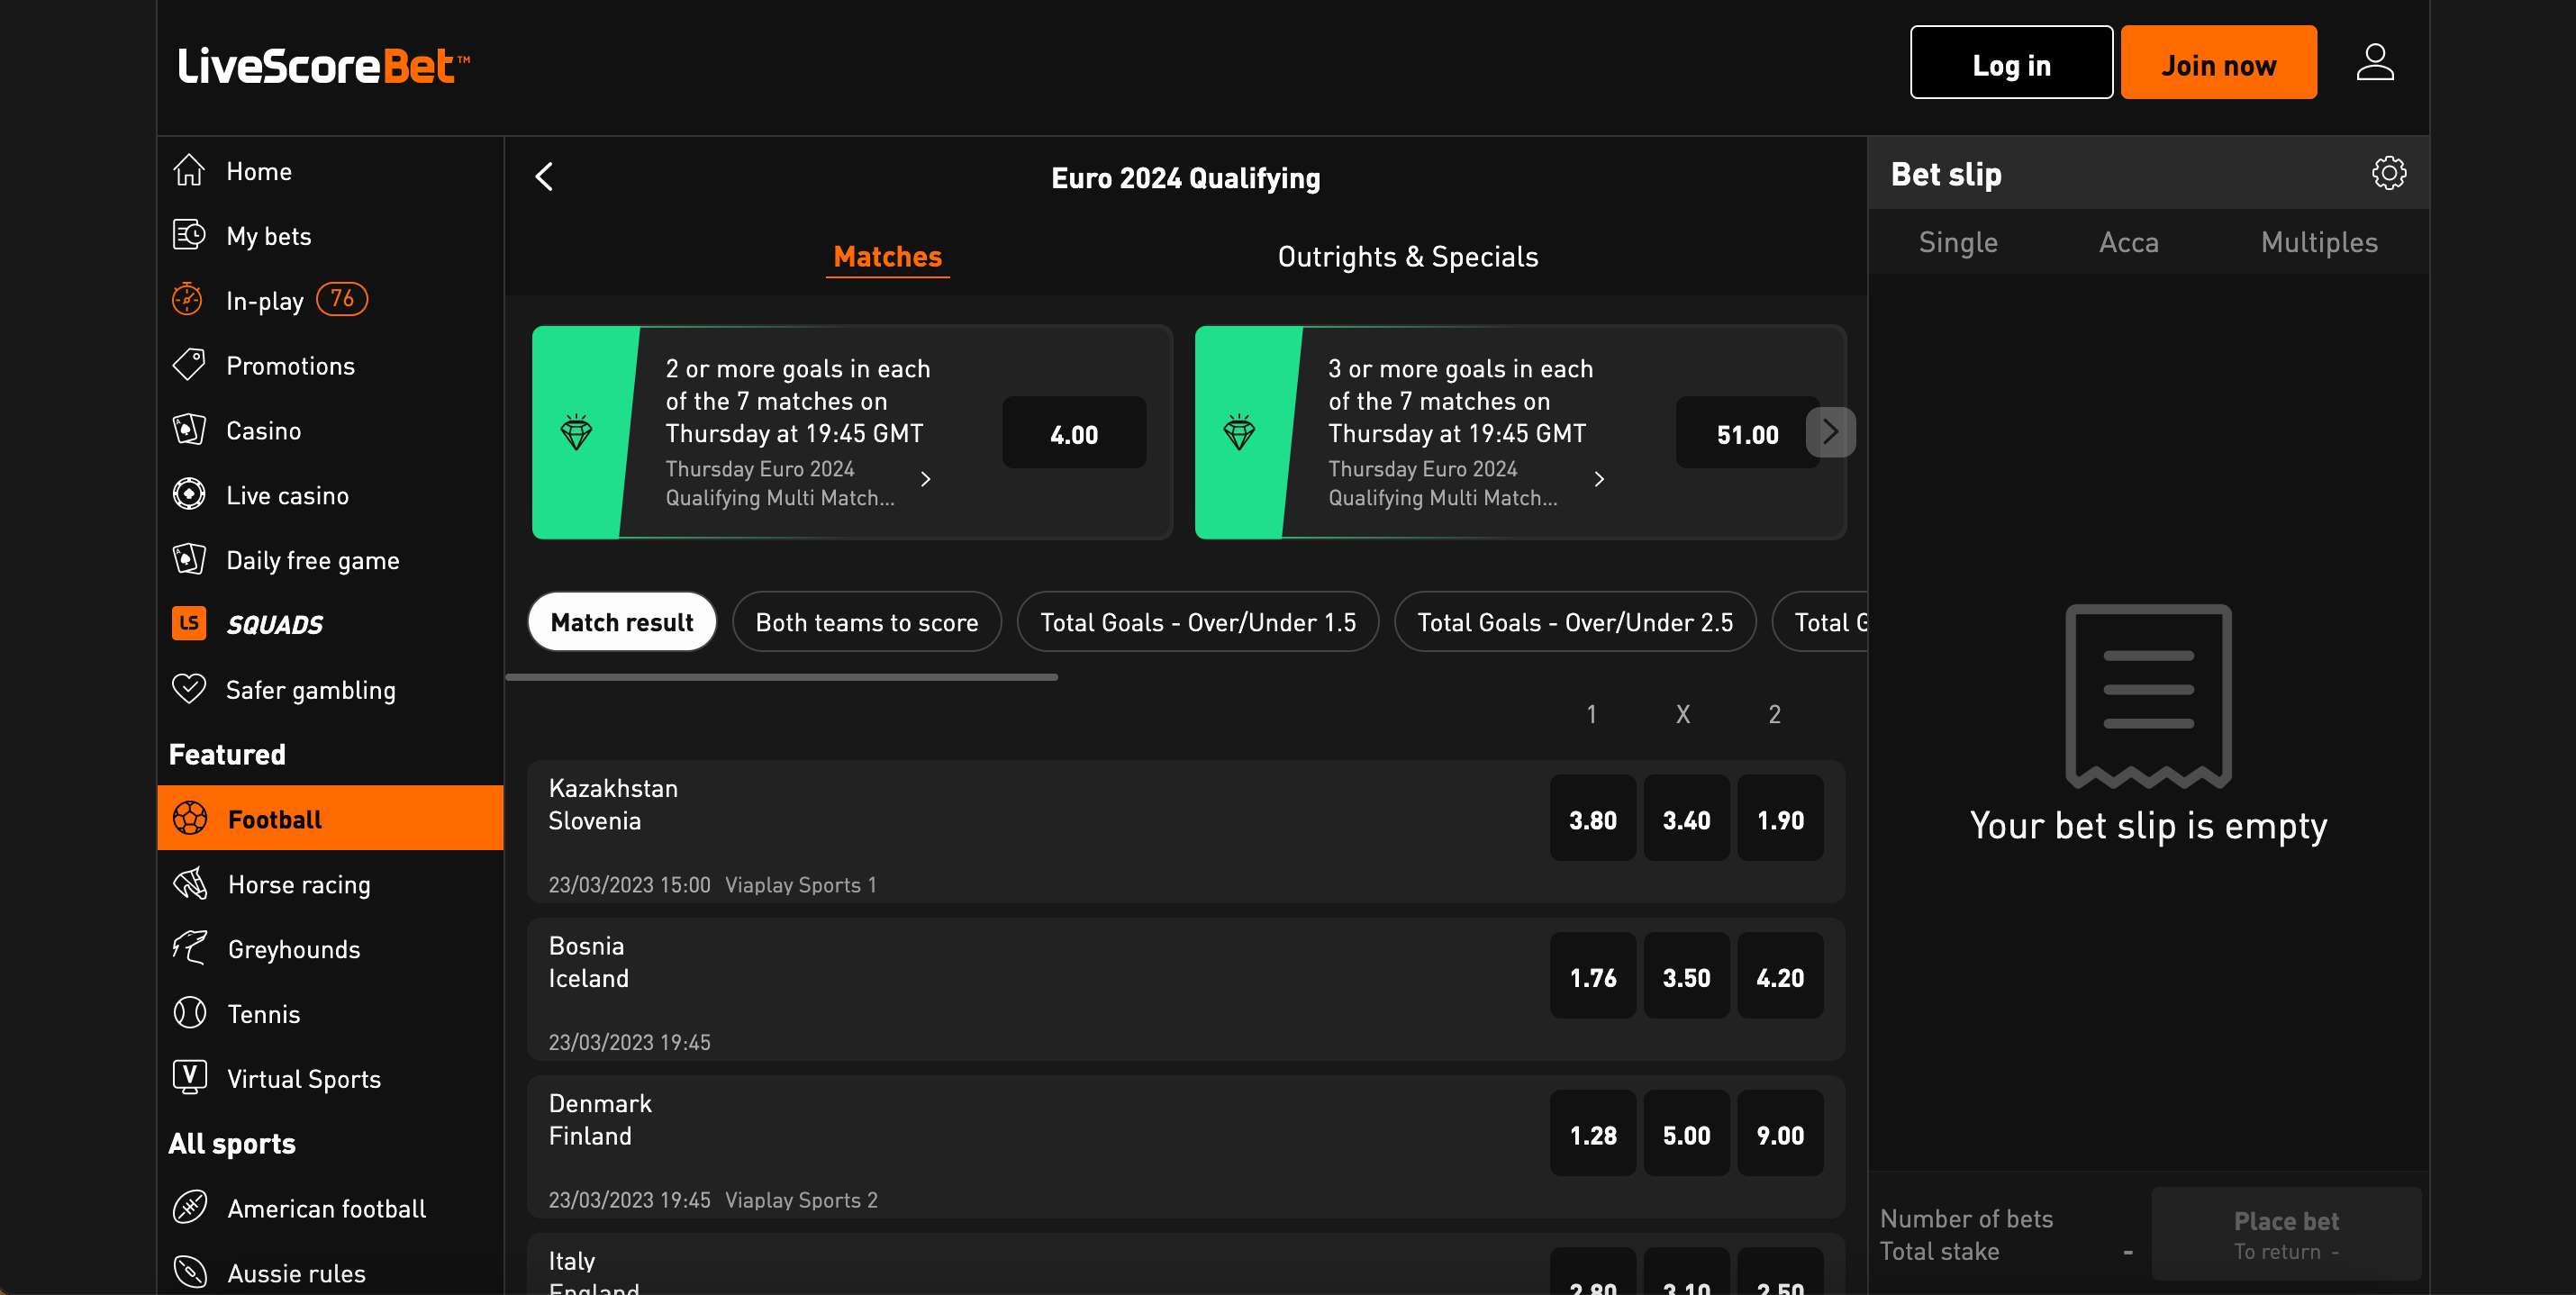Pick Bosnia-Iceland draw odds 3.50

1686,976
